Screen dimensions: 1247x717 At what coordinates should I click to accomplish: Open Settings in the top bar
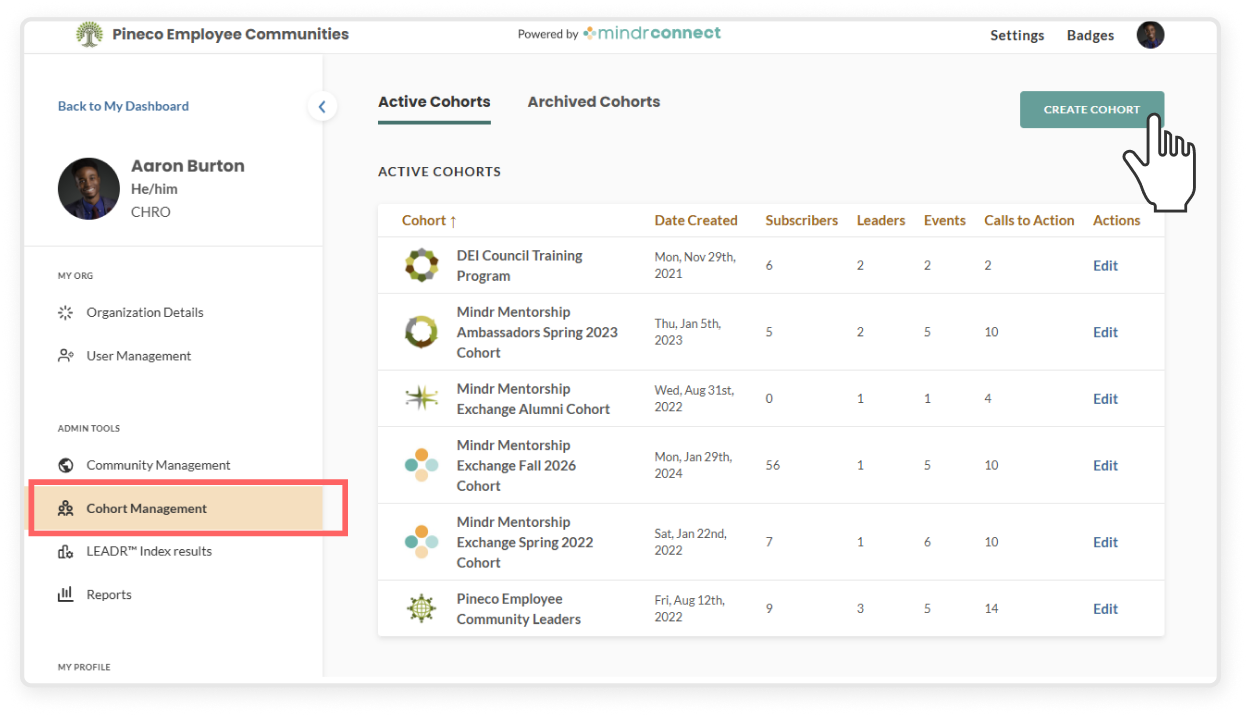[x=1017, y=35]
